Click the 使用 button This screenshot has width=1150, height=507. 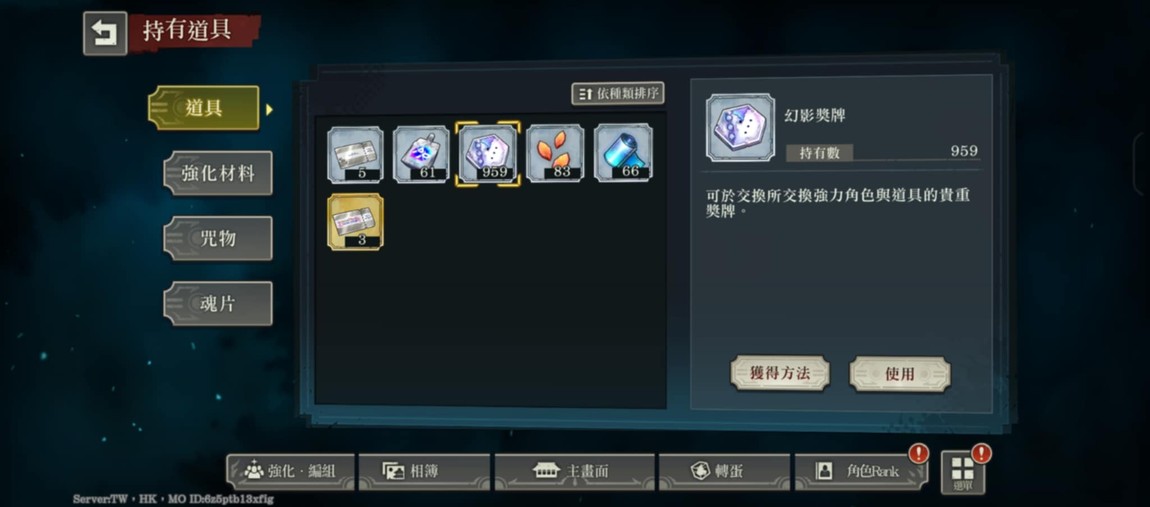point(900,374)
